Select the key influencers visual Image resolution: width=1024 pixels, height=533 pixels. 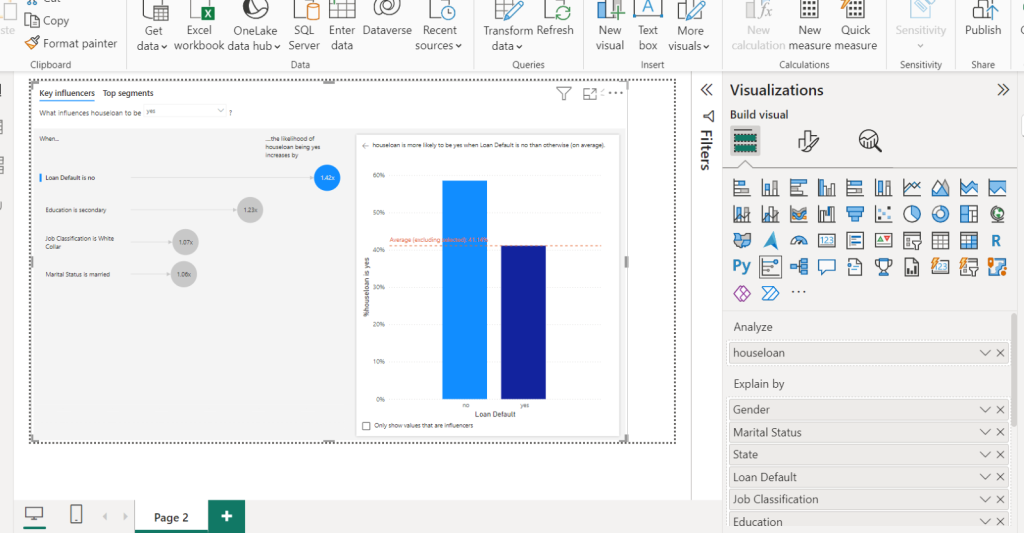coord(770,266)
